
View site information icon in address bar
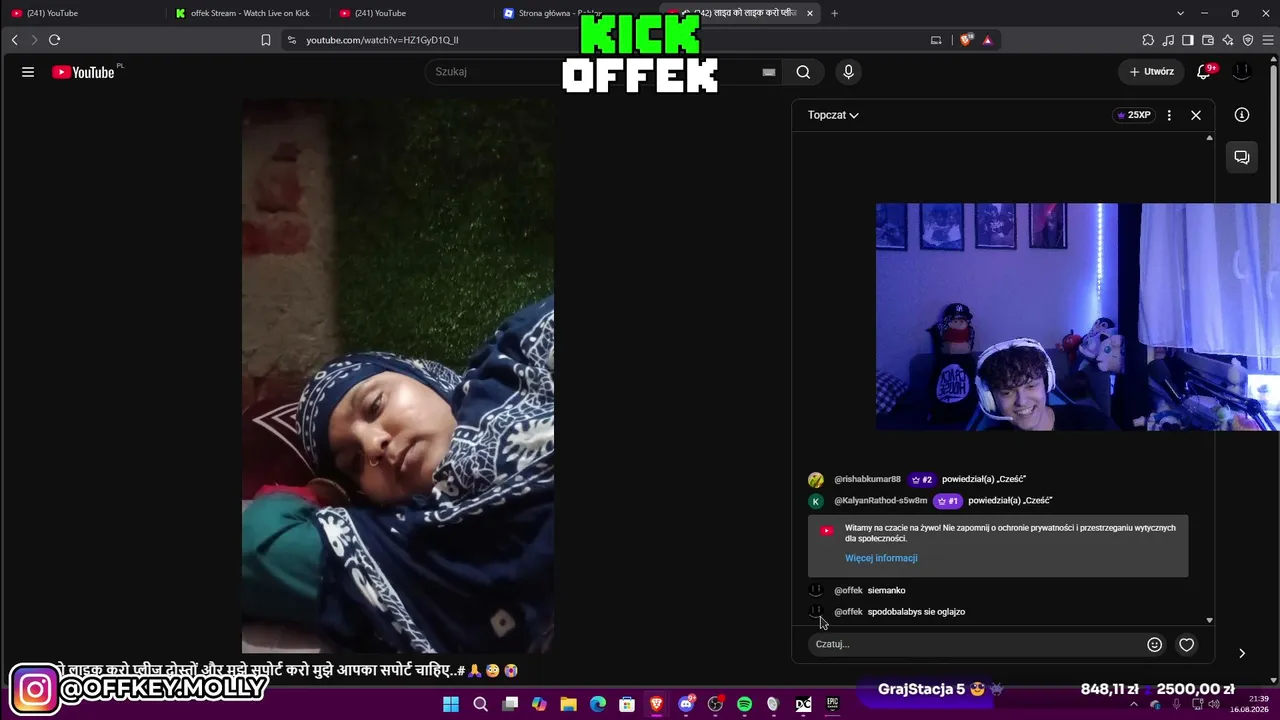click(291, 40)
